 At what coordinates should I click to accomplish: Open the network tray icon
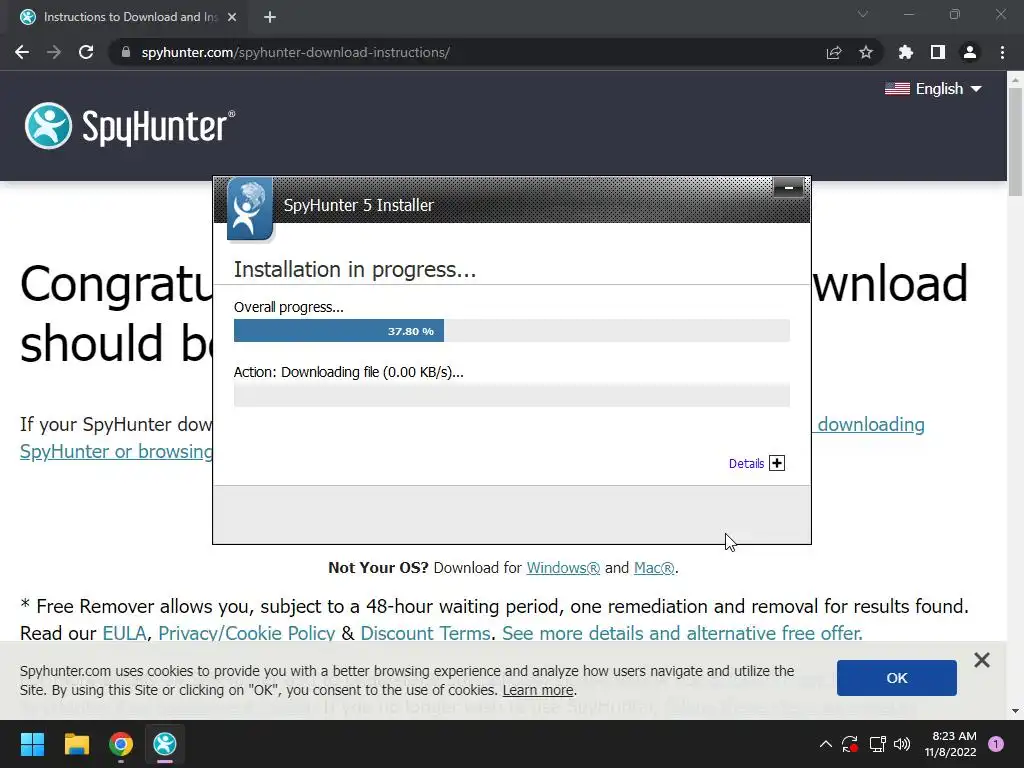coord(877,744)
